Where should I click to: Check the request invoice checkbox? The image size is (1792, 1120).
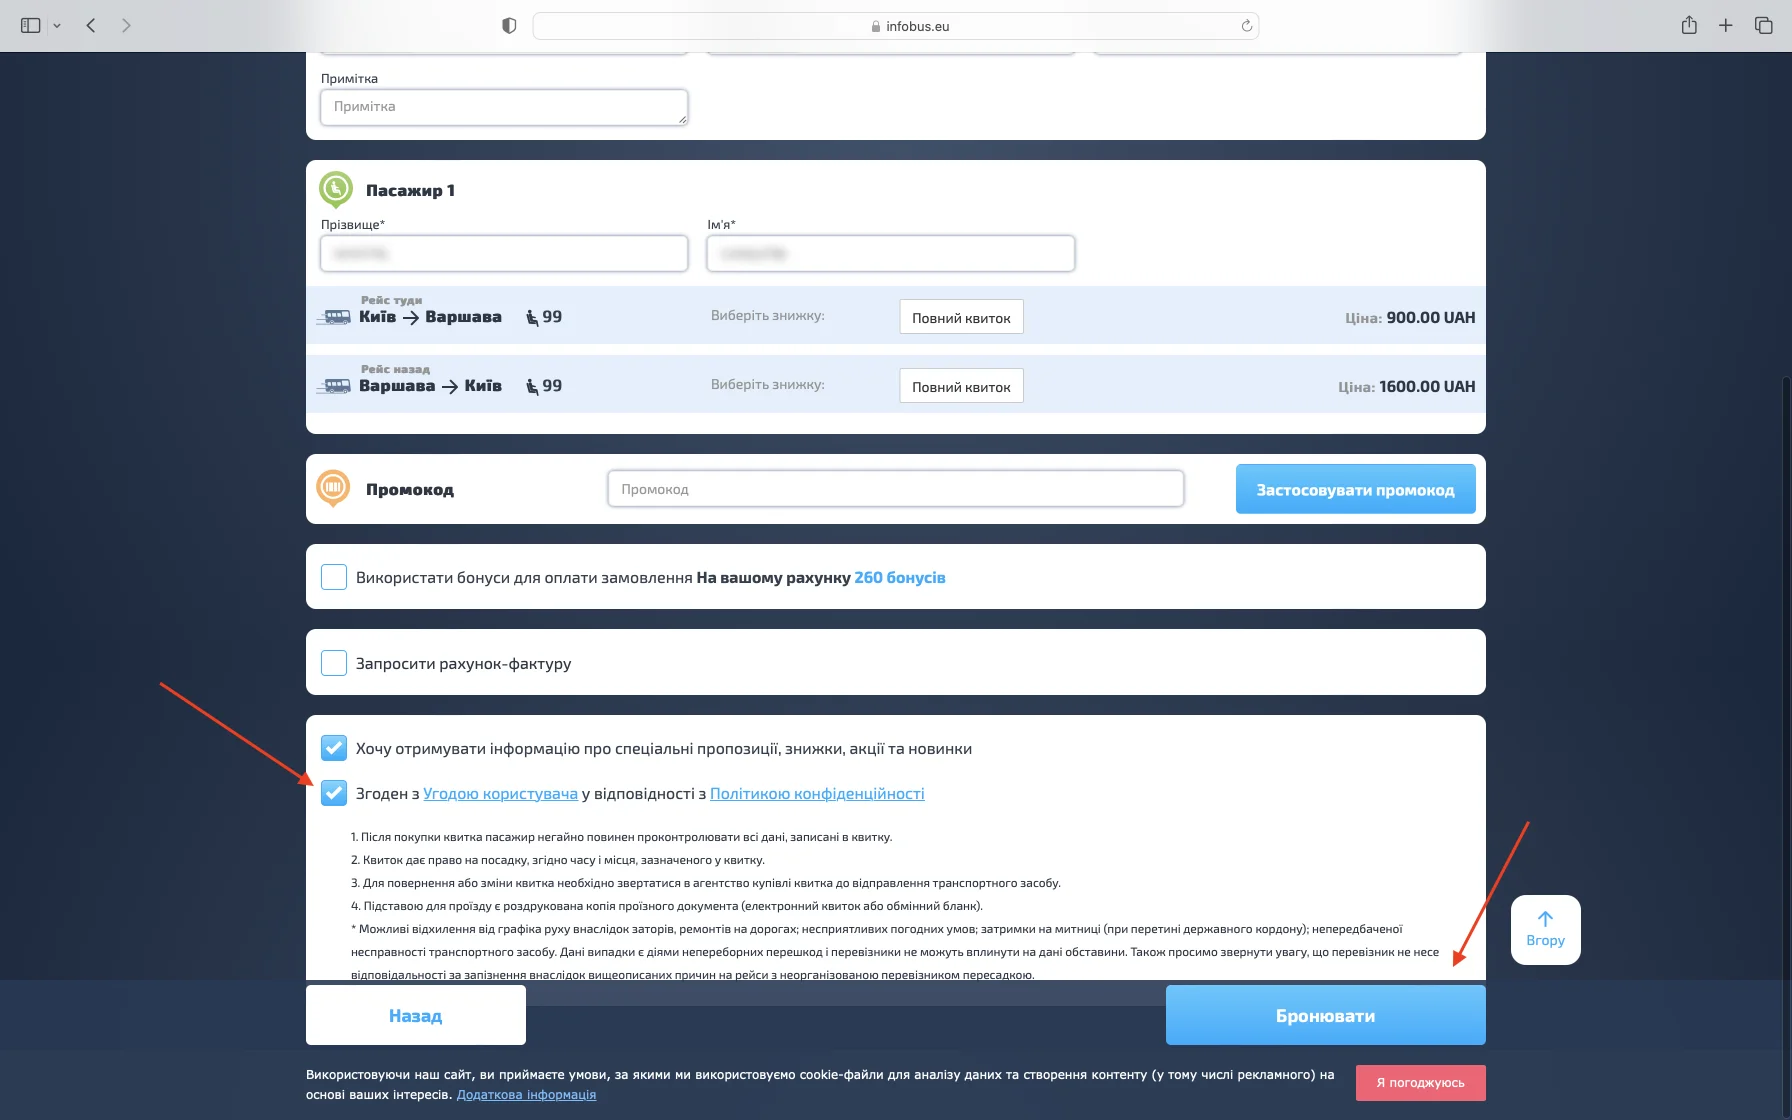coord(334,663)
